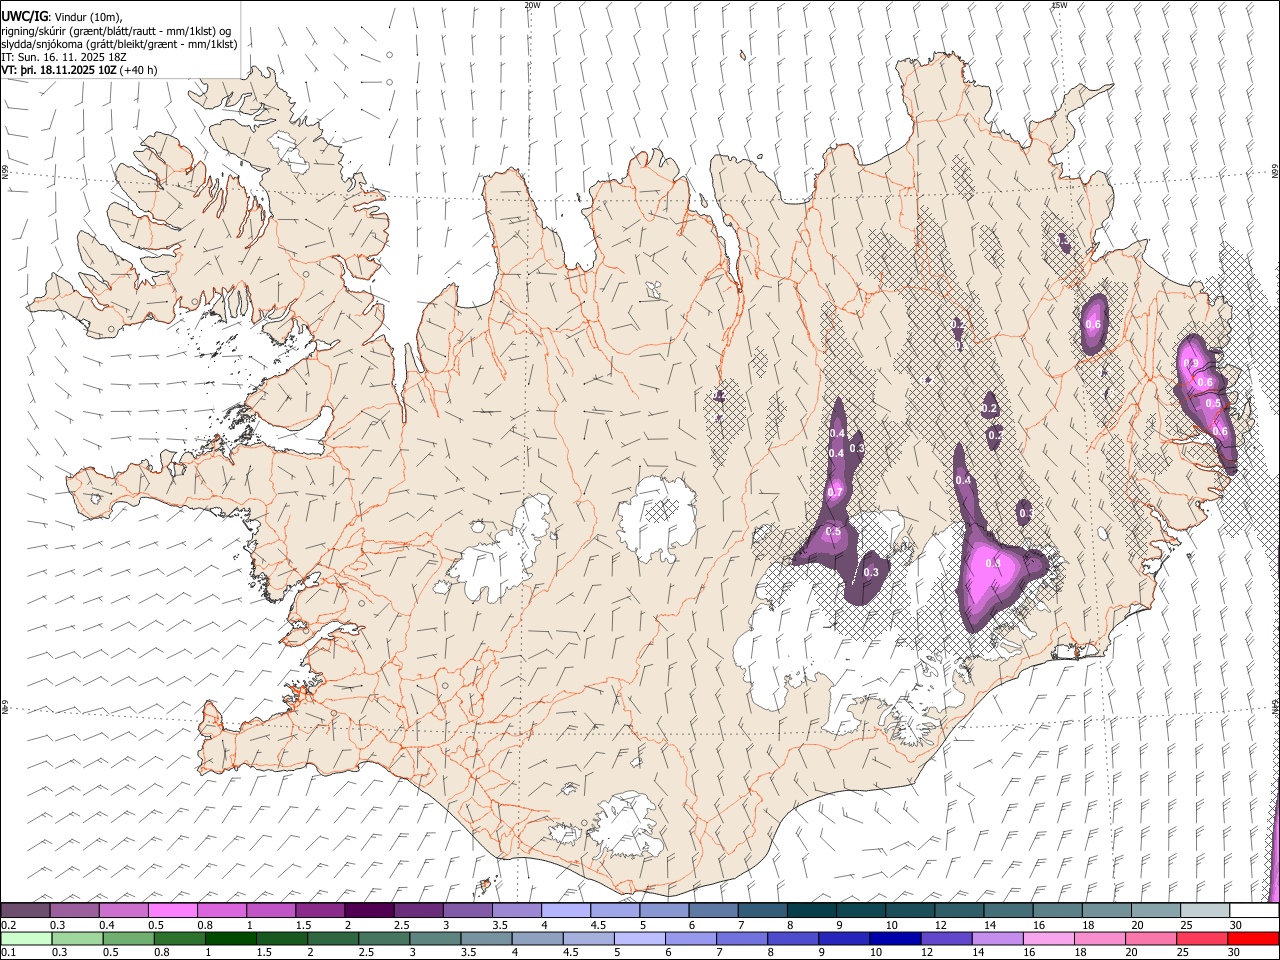Click the '0.9' value in the eastern snow patch
The width and height of the screenshot is (1280, 960).
point(1190,364)
